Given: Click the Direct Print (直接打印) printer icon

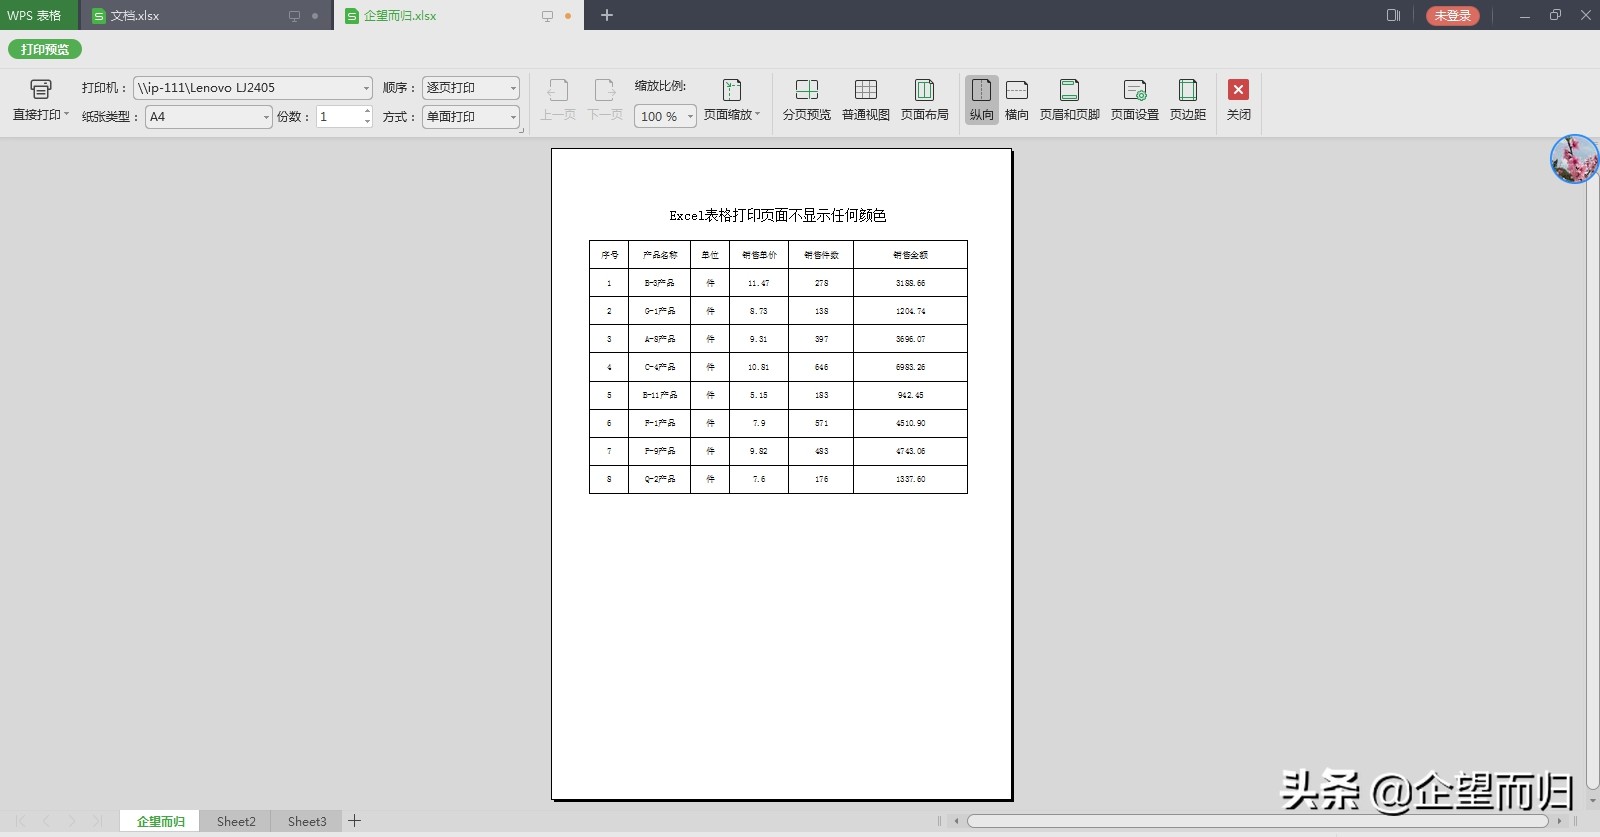Looking at the screenshot, I should 40,89.
